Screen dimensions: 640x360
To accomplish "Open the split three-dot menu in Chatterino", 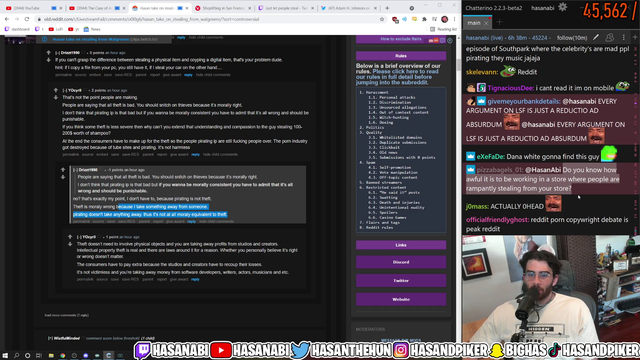I will (x=624, y=38).
